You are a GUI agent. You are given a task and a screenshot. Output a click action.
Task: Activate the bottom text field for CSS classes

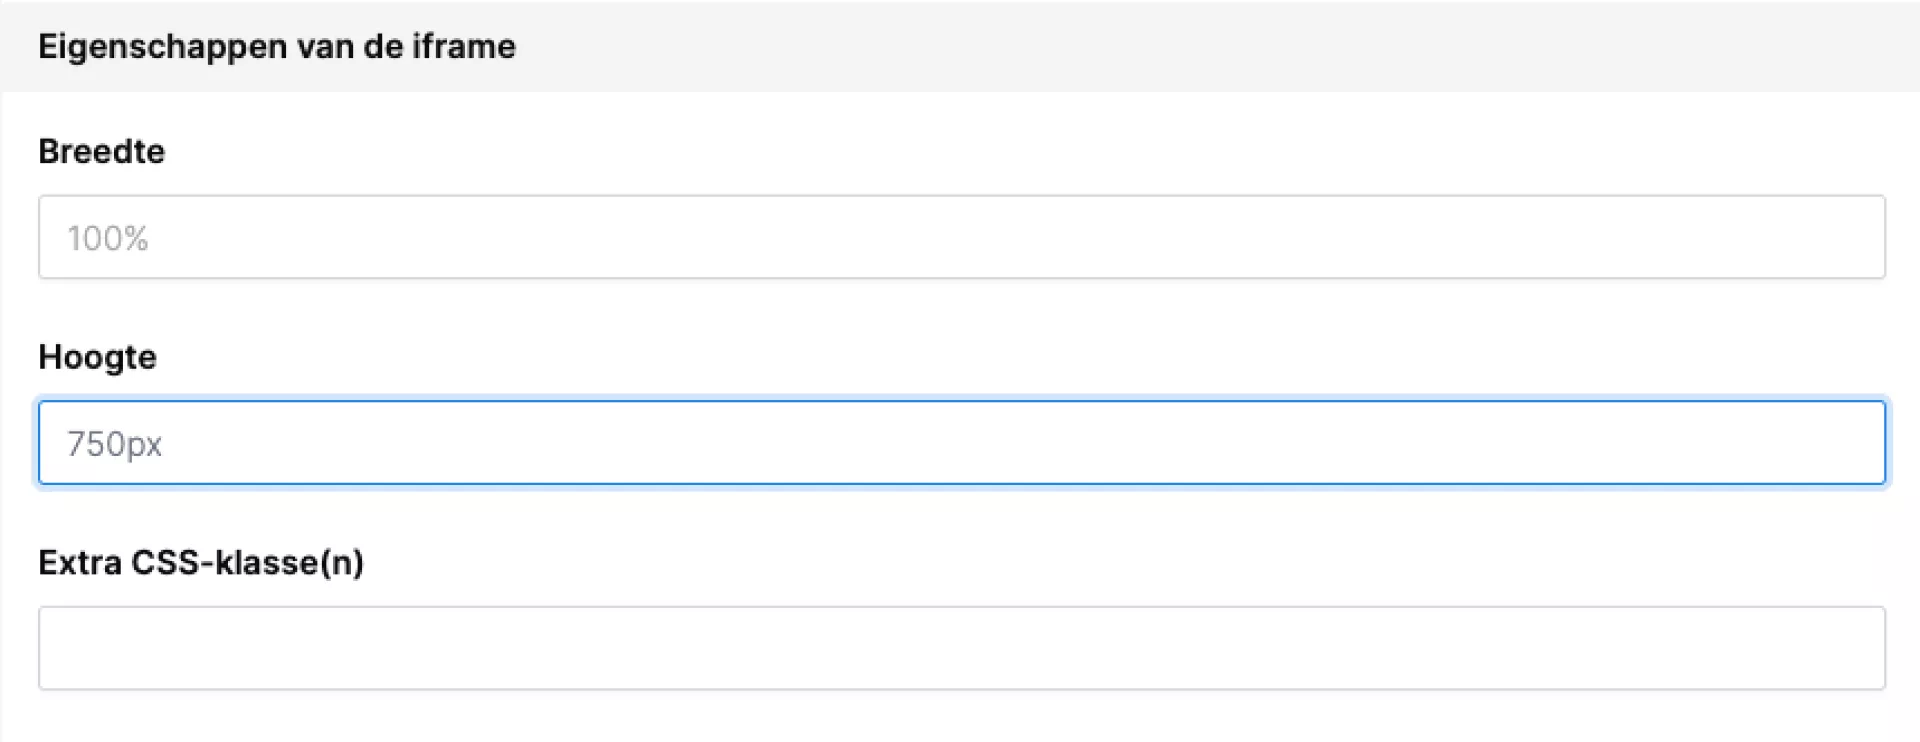(x=961, y=648)
